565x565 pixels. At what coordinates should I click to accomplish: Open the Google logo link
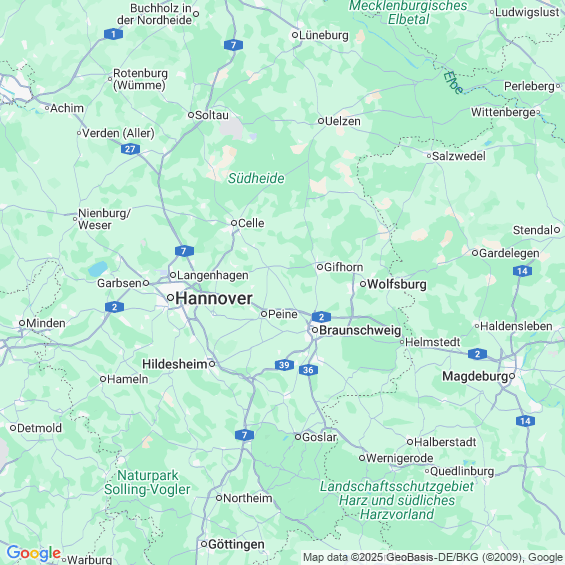tap(34, 553)
